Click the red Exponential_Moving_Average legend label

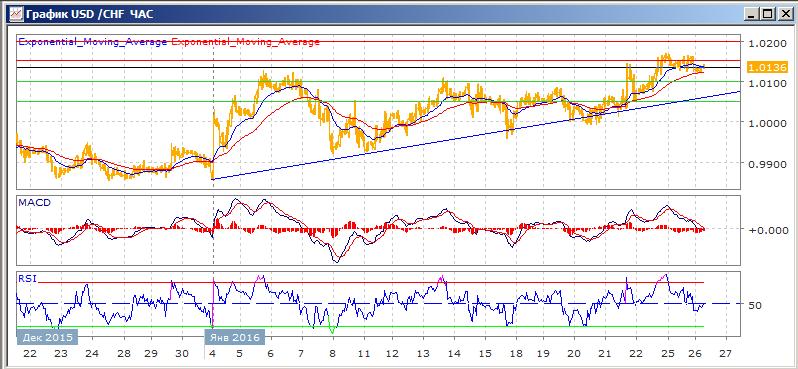(246, 42)
